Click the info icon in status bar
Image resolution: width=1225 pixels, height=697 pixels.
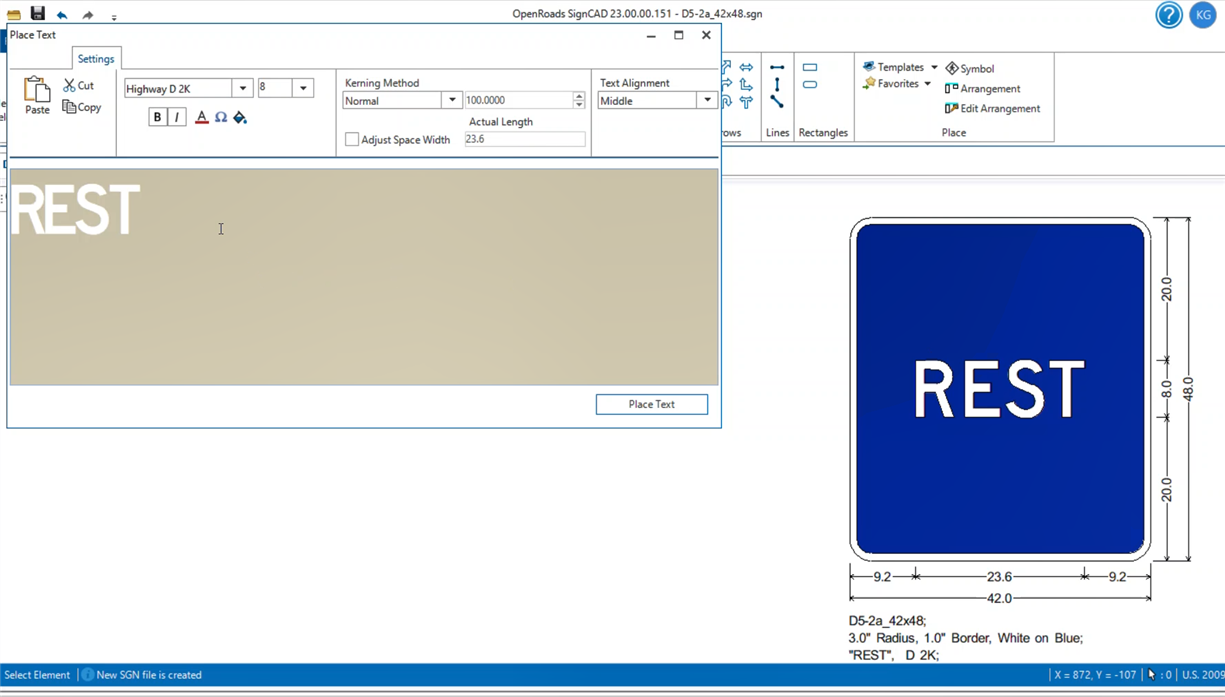point(88,675)
